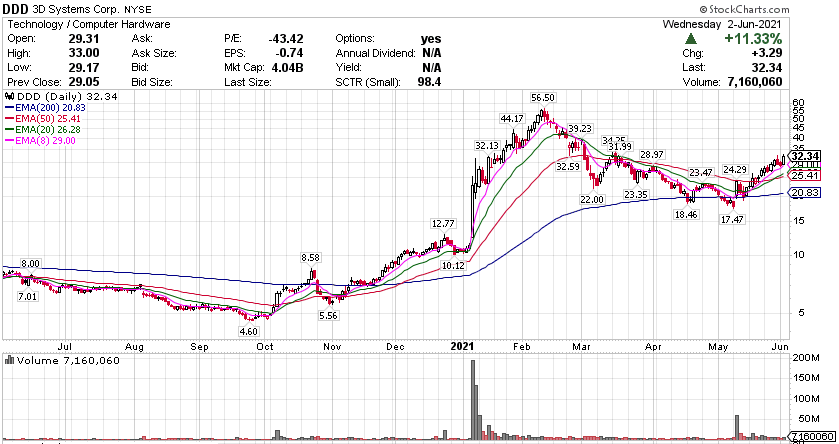Click the 28.97 price label
Screen dimensions: 839x444
pyautogui.click(x=652, y=155)
